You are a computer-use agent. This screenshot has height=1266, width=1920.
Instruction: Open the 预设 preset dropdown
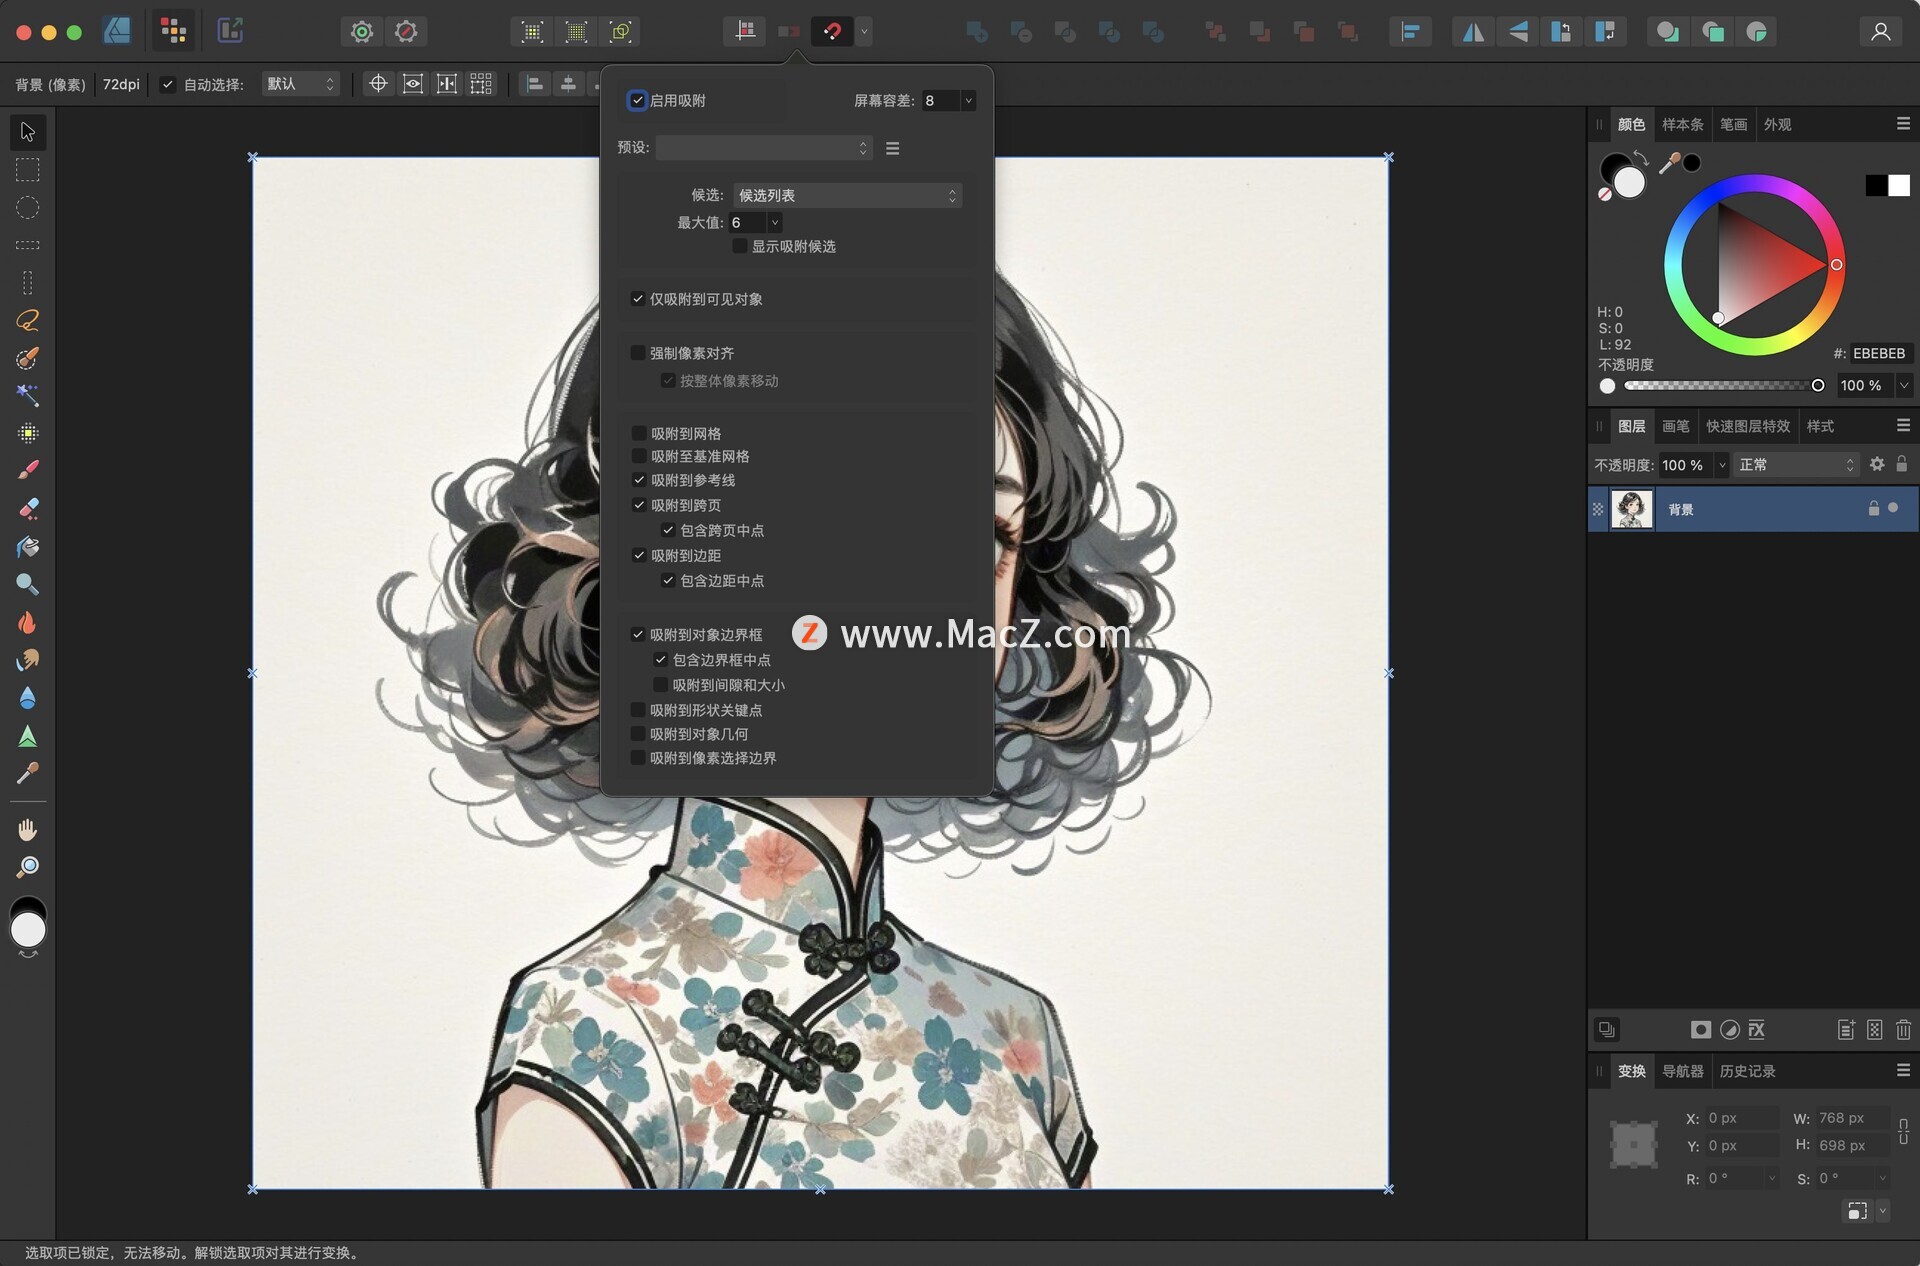764,148
